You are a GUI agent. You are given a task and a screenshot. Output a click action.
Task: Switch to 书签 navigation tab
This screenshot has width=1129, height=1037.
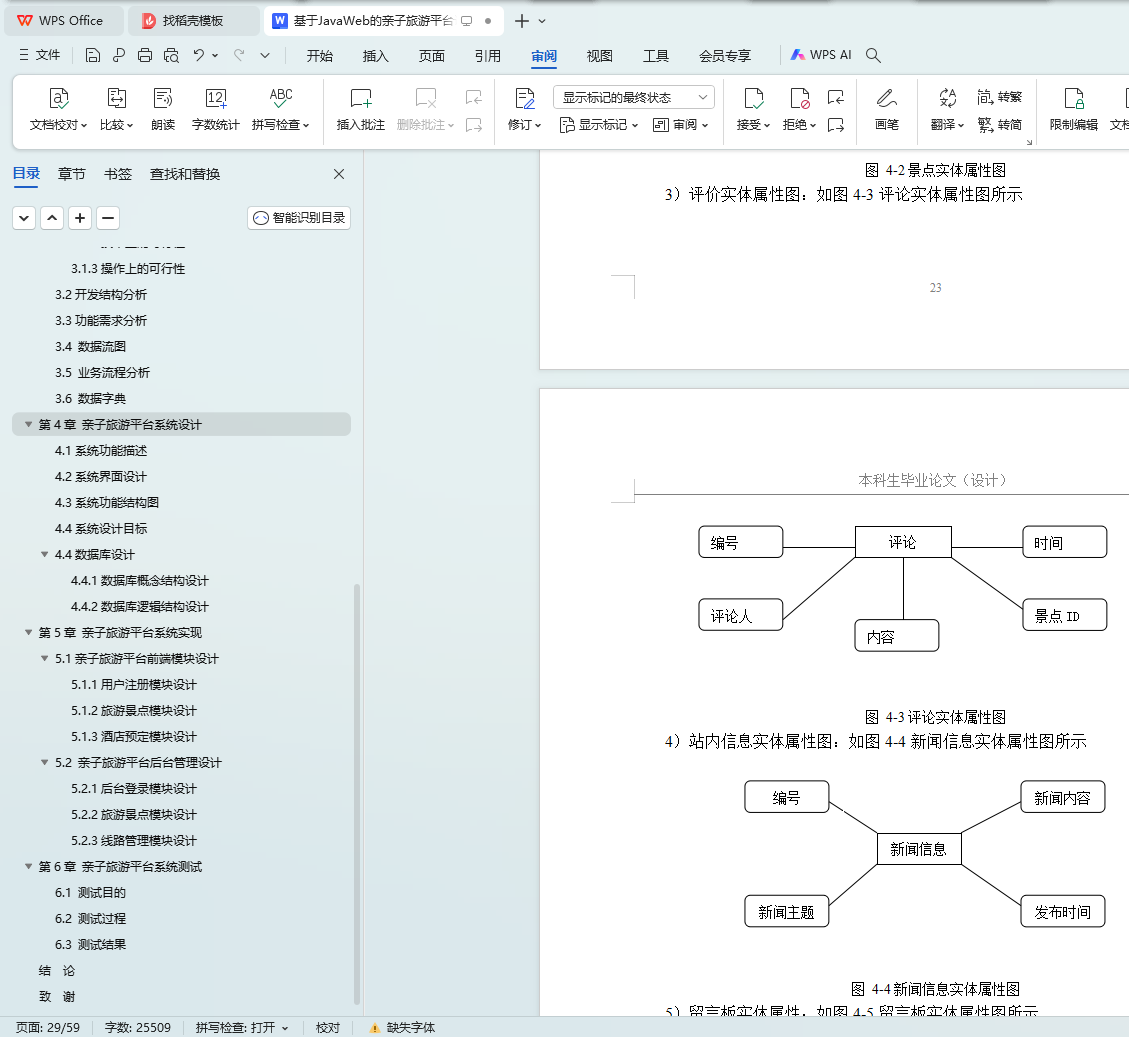[x=117, y=174]
